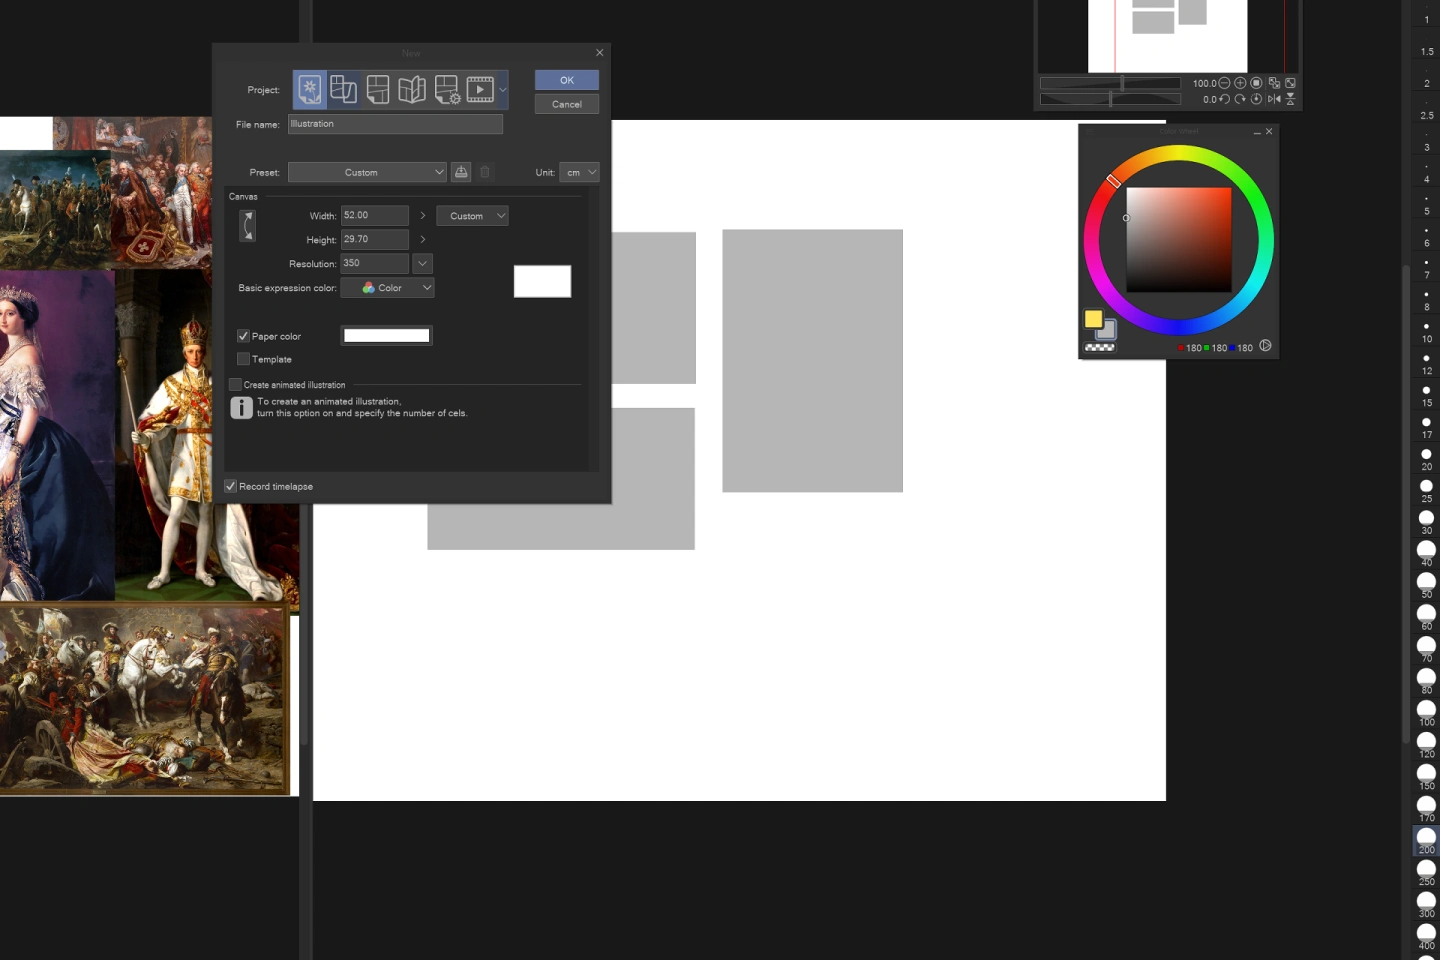This screenshot has width=1440, height=960.
Task: Open the Color Wheel panel menu icon
Action: (1090, 132)
